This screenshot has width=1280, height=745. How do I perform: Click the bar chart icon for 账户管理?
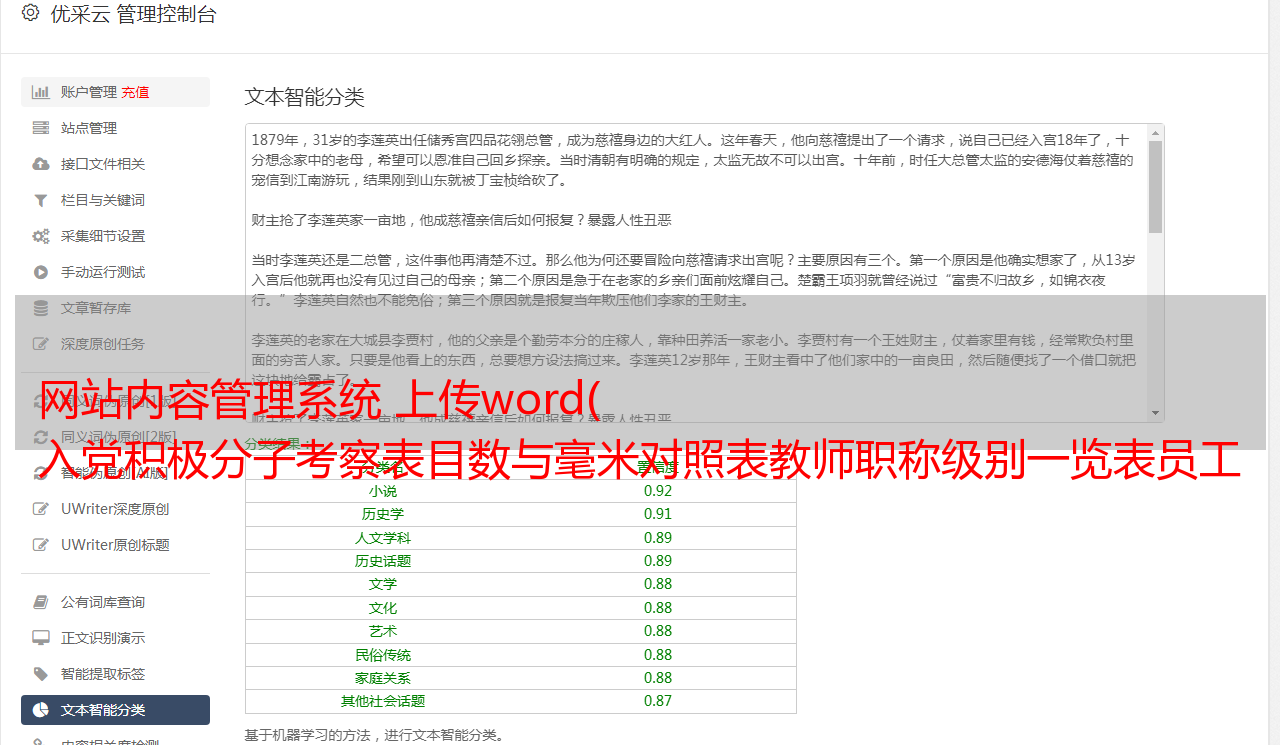point(41,92)
